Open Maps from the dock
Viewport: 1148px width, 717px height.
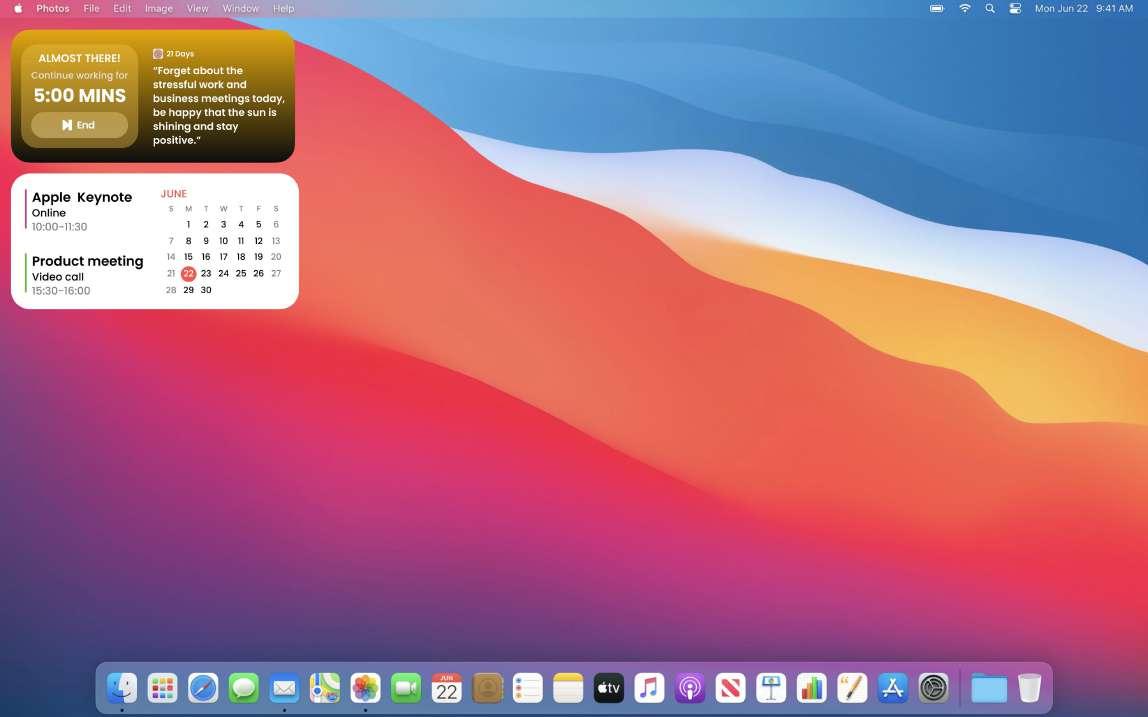[324, 688]
